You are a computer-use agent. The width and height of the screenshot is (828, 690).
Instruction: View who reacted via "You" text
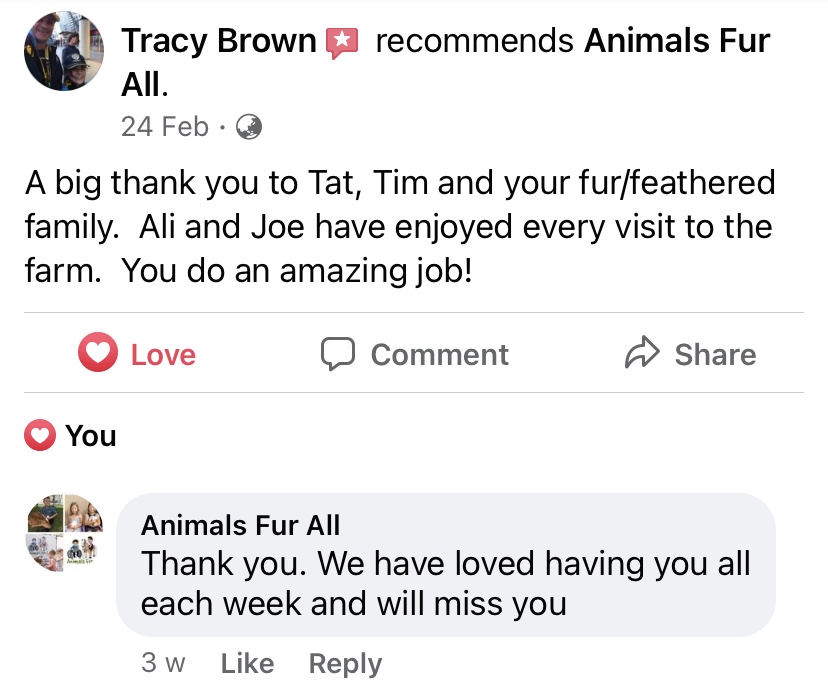click(x=91, y=436)
